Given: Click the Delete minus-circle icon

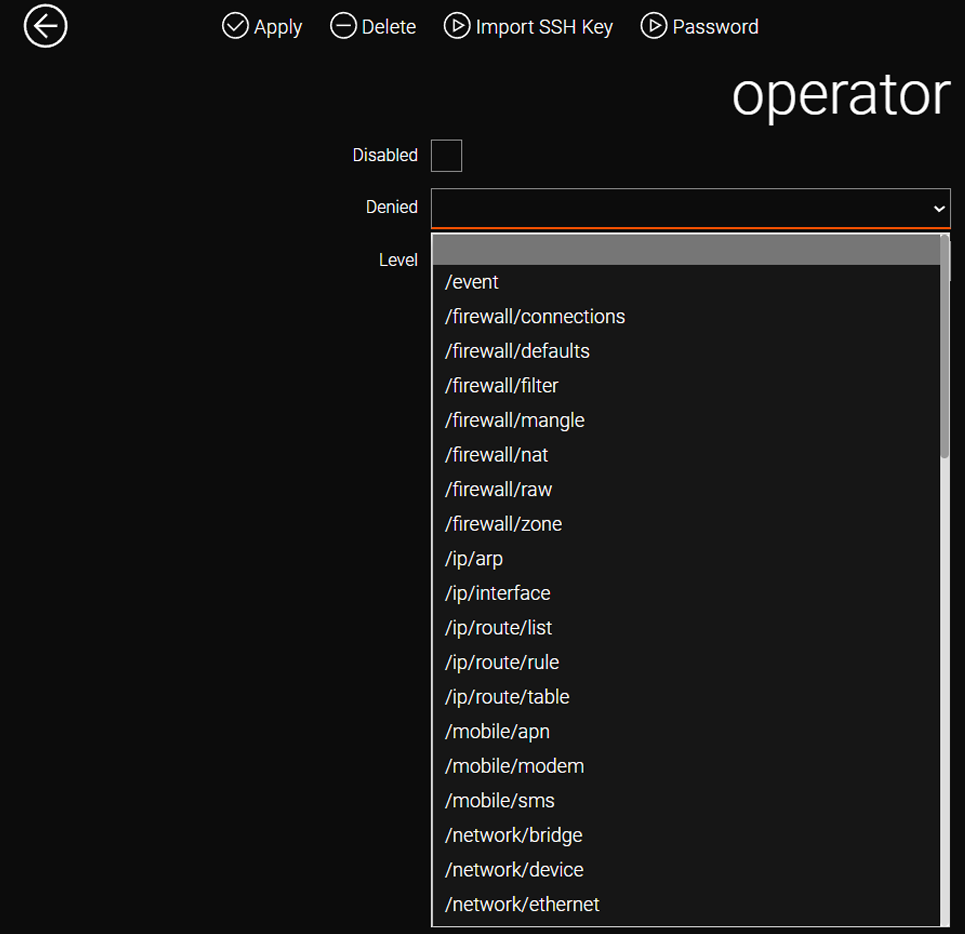Looking at the screenshot, I should (343, 26).
